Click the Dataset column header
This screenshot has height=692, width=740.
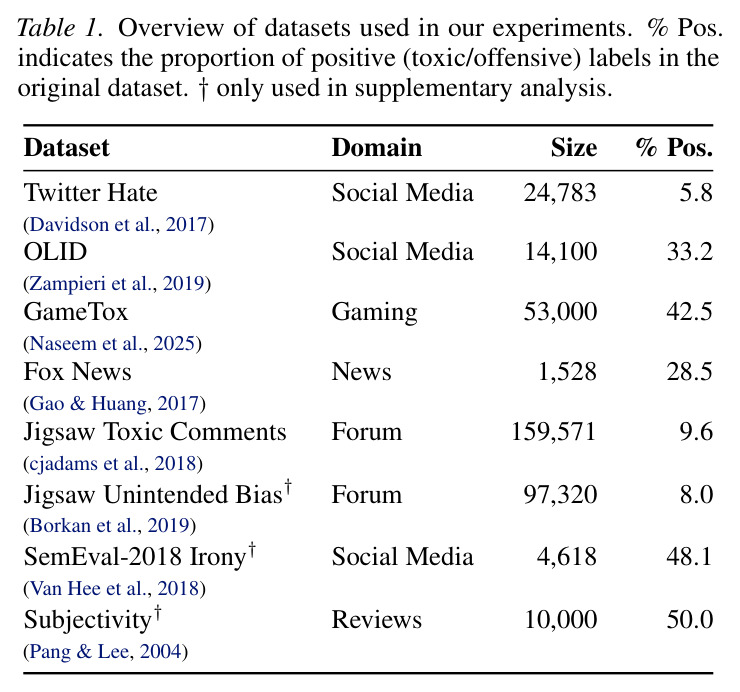tap(67, 148)
